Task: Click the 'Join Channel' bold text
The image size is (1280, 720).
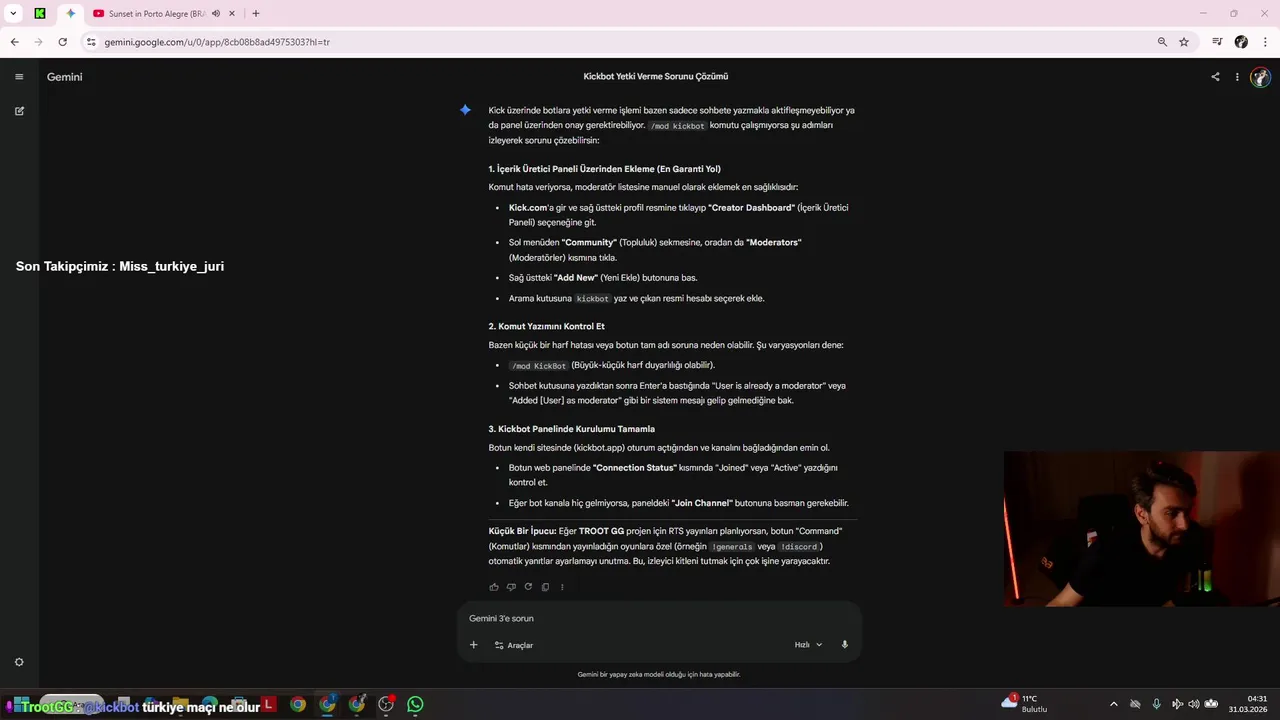Action: coord(702,503)
